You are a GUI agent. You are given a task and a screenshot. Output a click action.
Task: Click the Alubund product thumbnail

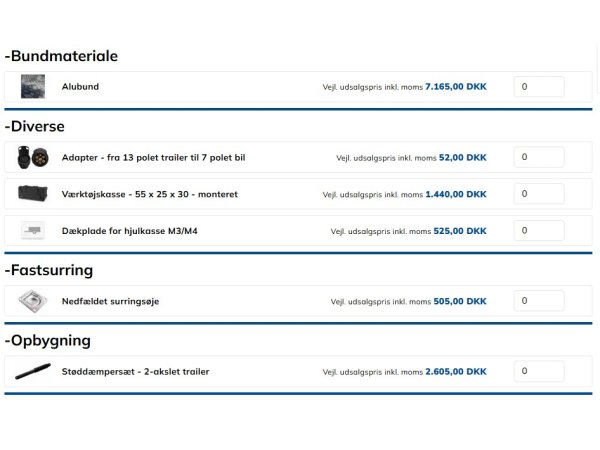pyautogui.click(x=32, y=87)
